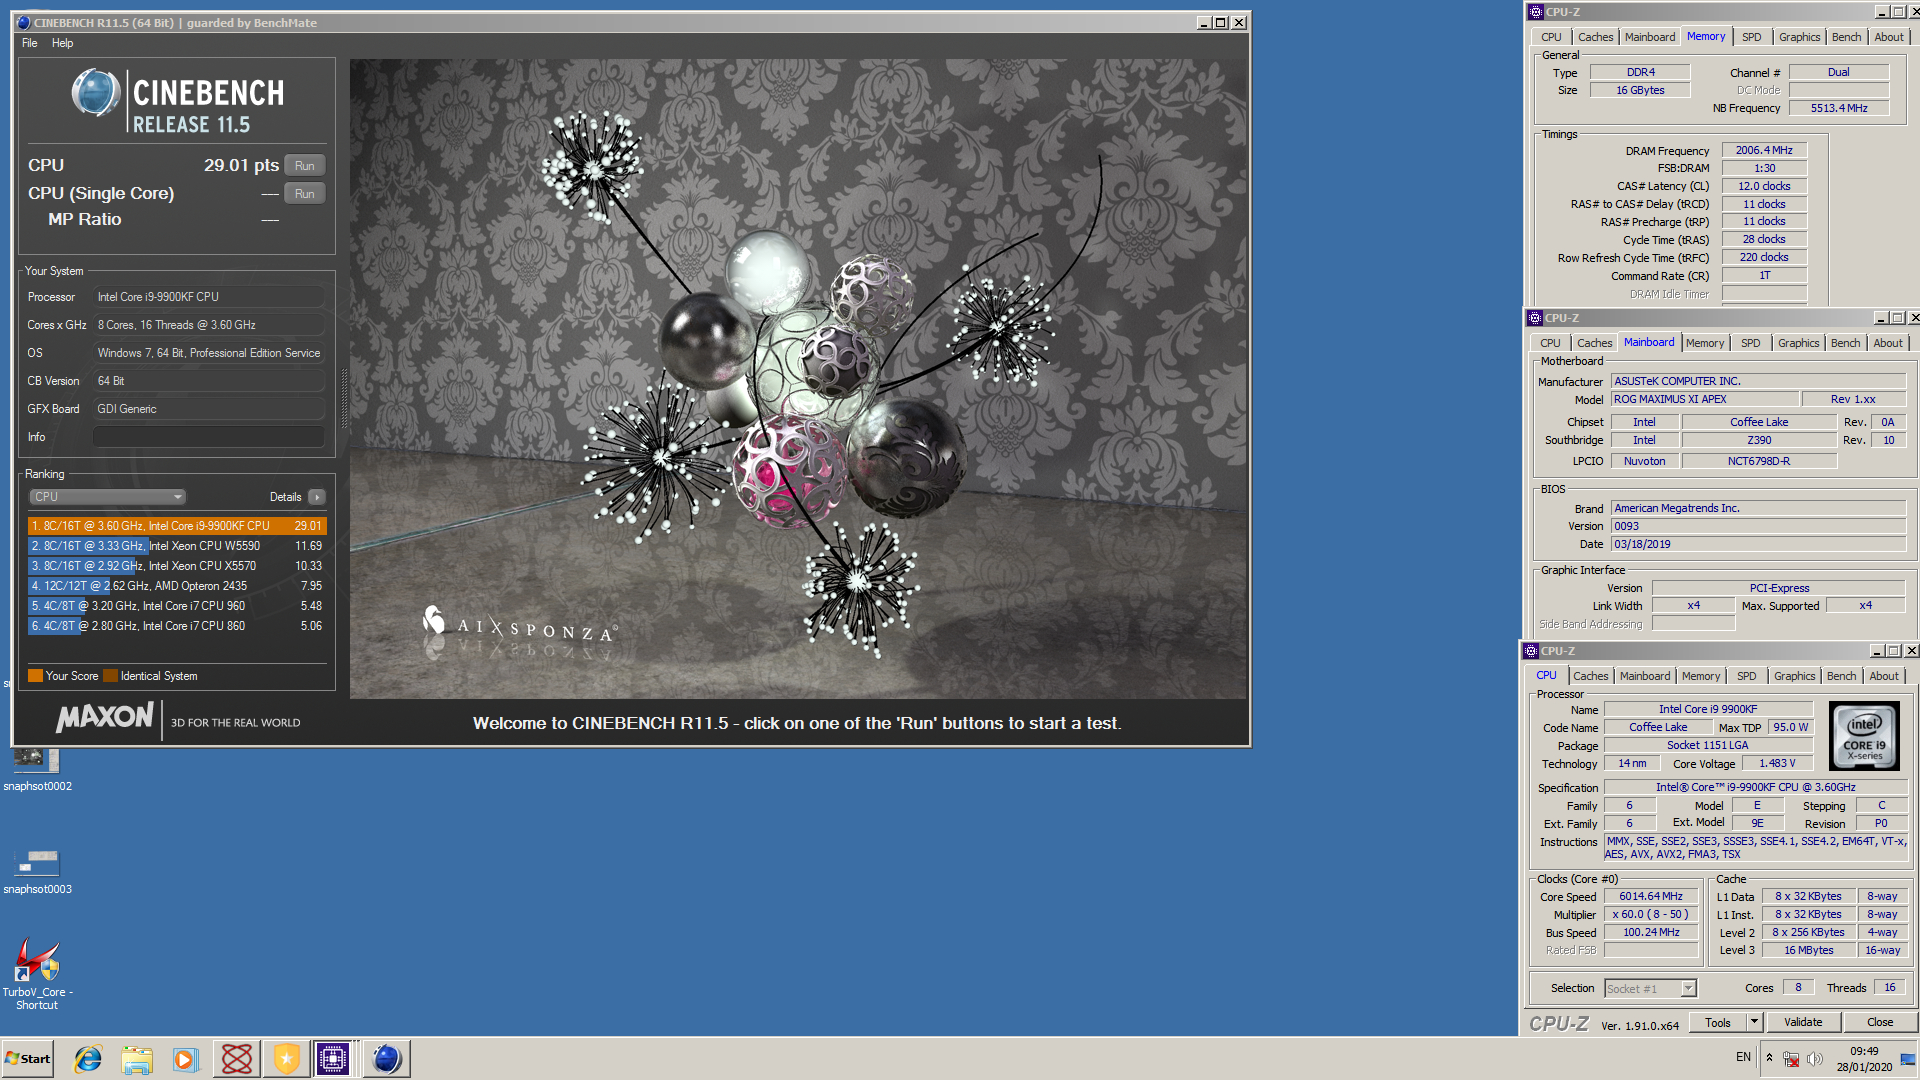1920x1080 pixels.
Task: Open Internet Explorer from the taskbar
Action: [x=88, y=1059]
